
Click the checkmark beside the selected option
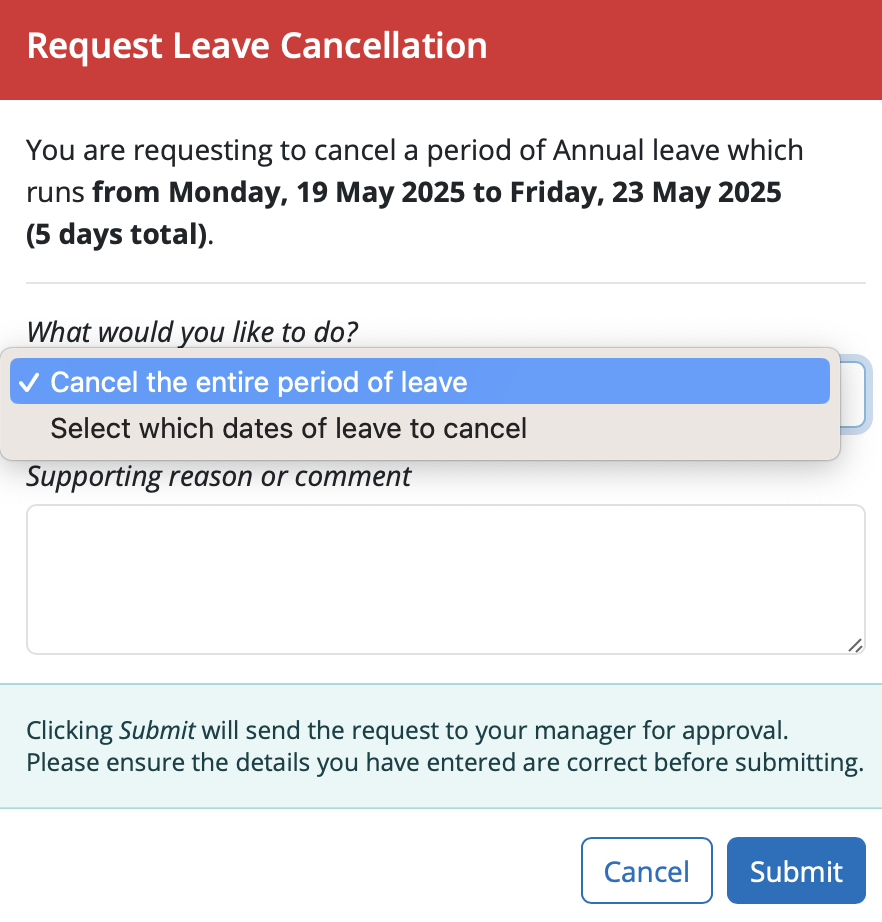[28, 383]
